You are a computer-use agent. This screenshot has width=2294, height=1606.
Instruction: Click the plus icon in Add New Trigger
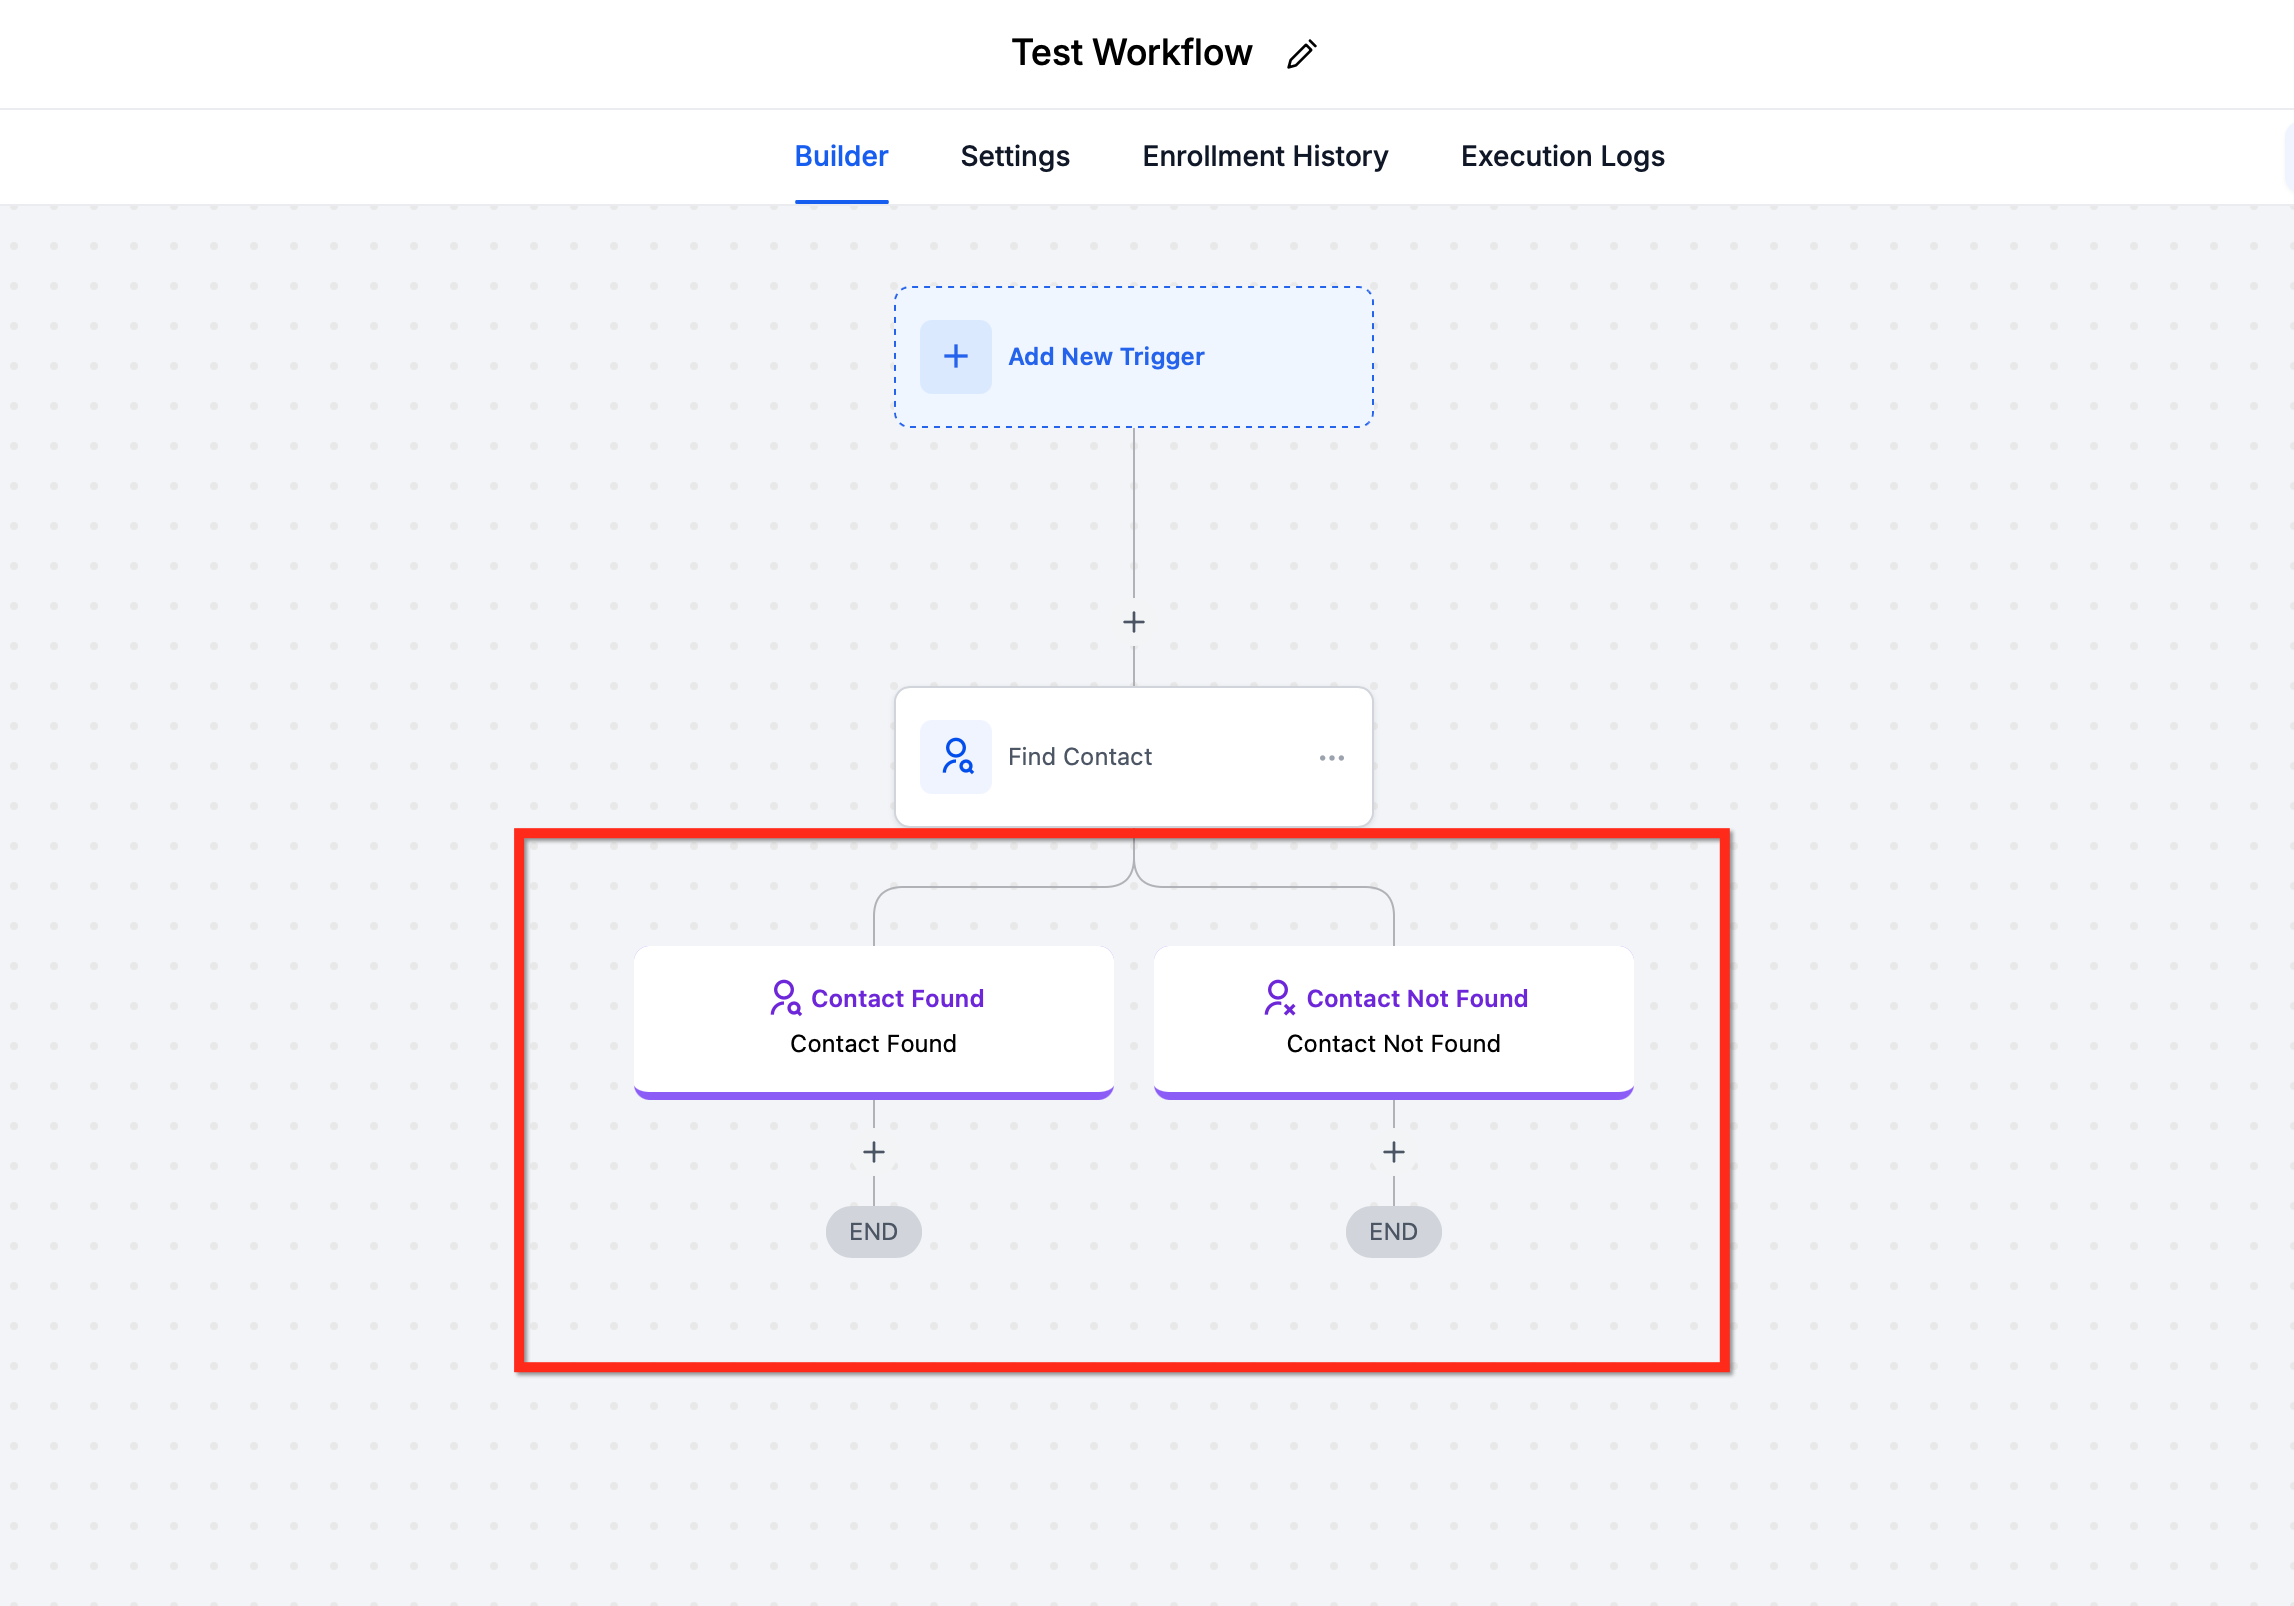click(x=955, y=357)
